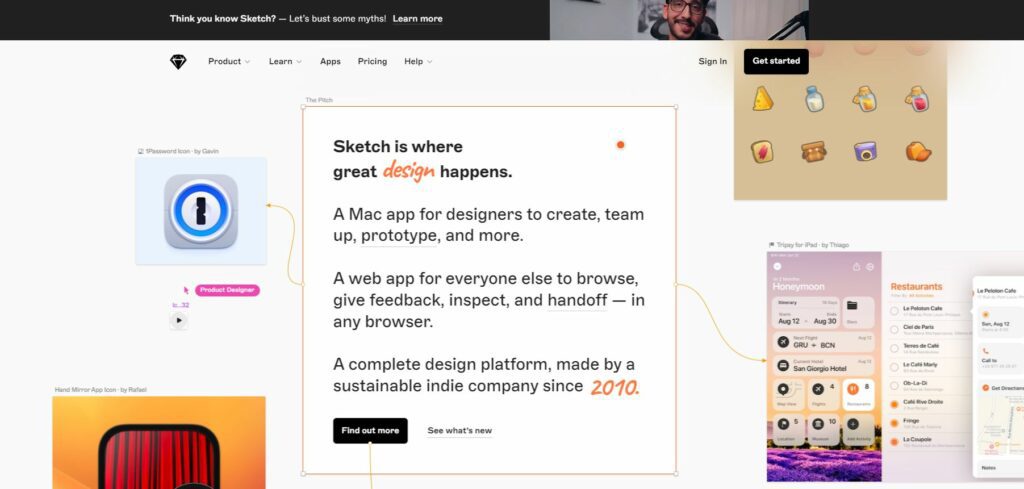Follow the Learn more banner link
The height and width of the screenshot is (489, 1024).
[x=417, y=19]
